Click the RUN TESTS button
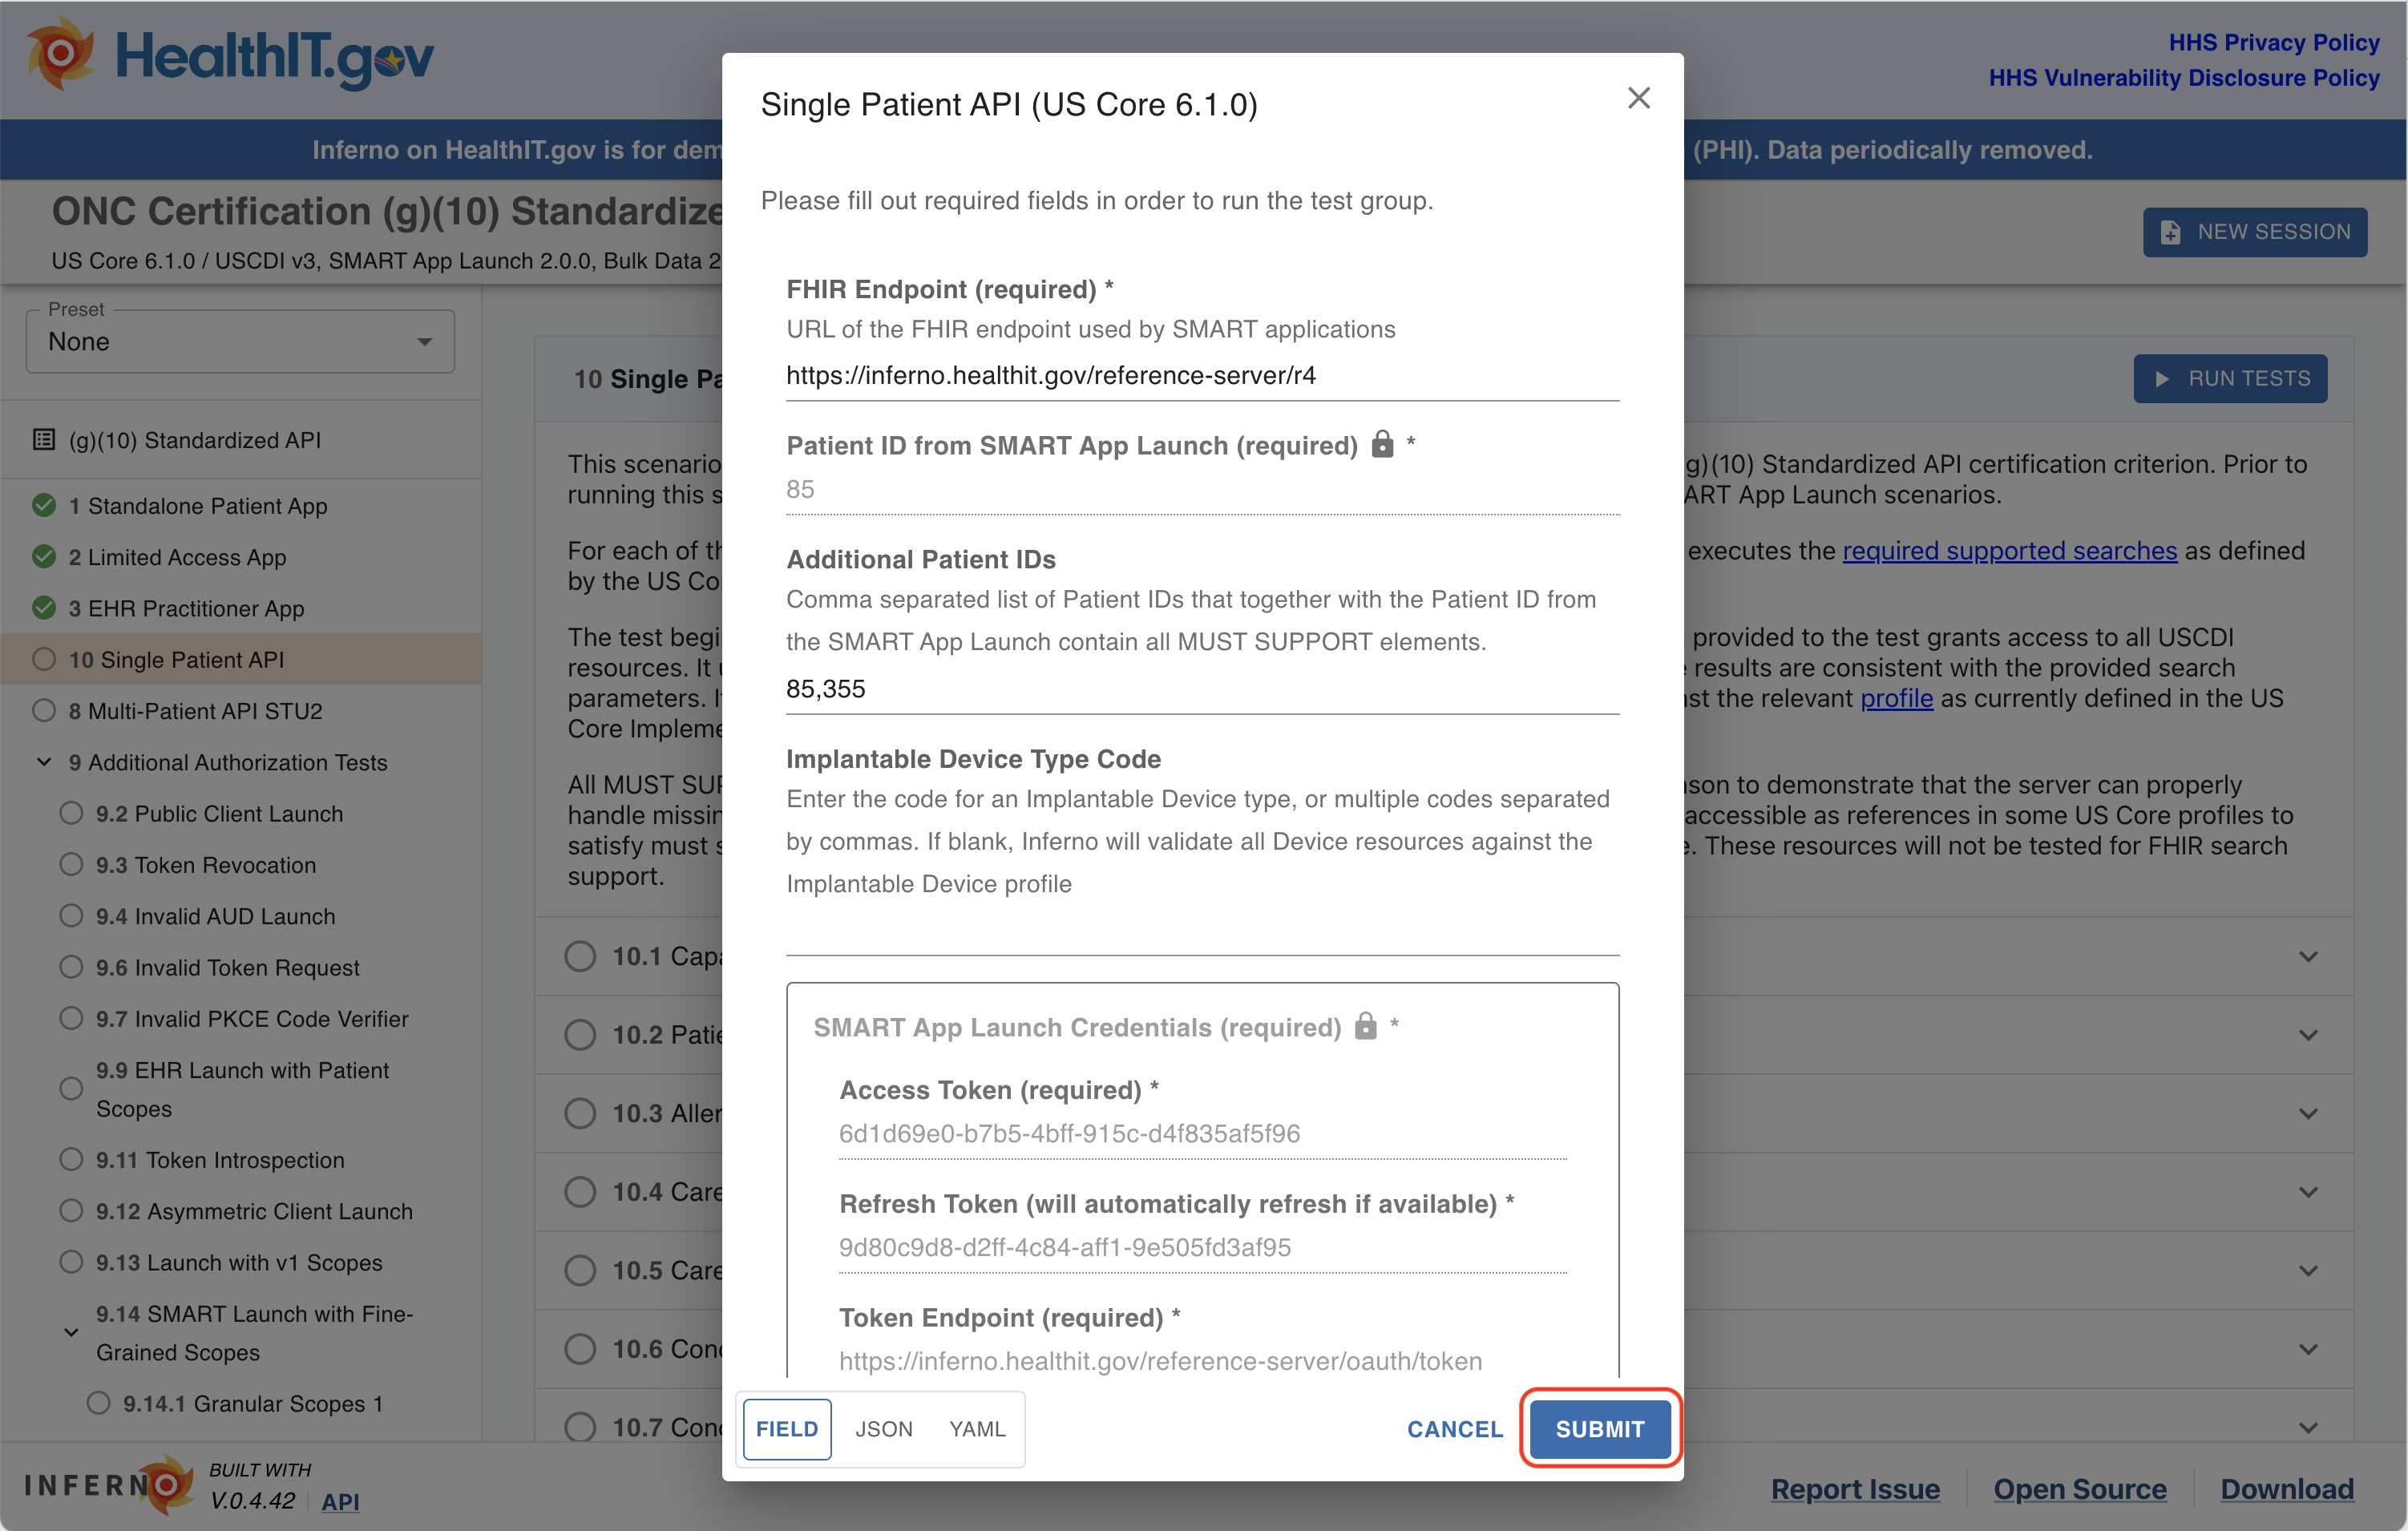Viewport: 2408px width, 1531px height. tap(2230, 379)
